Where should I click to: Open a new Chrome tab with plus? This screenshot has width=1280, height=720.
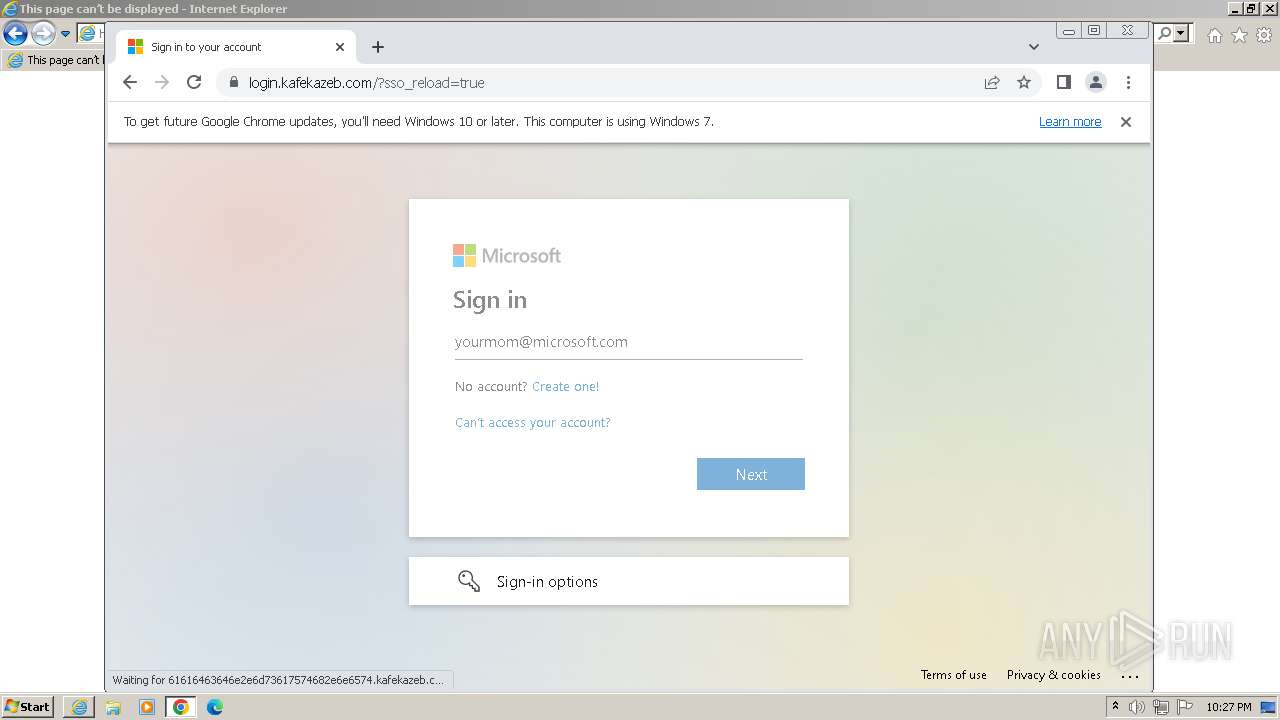(x=378, y=47)
